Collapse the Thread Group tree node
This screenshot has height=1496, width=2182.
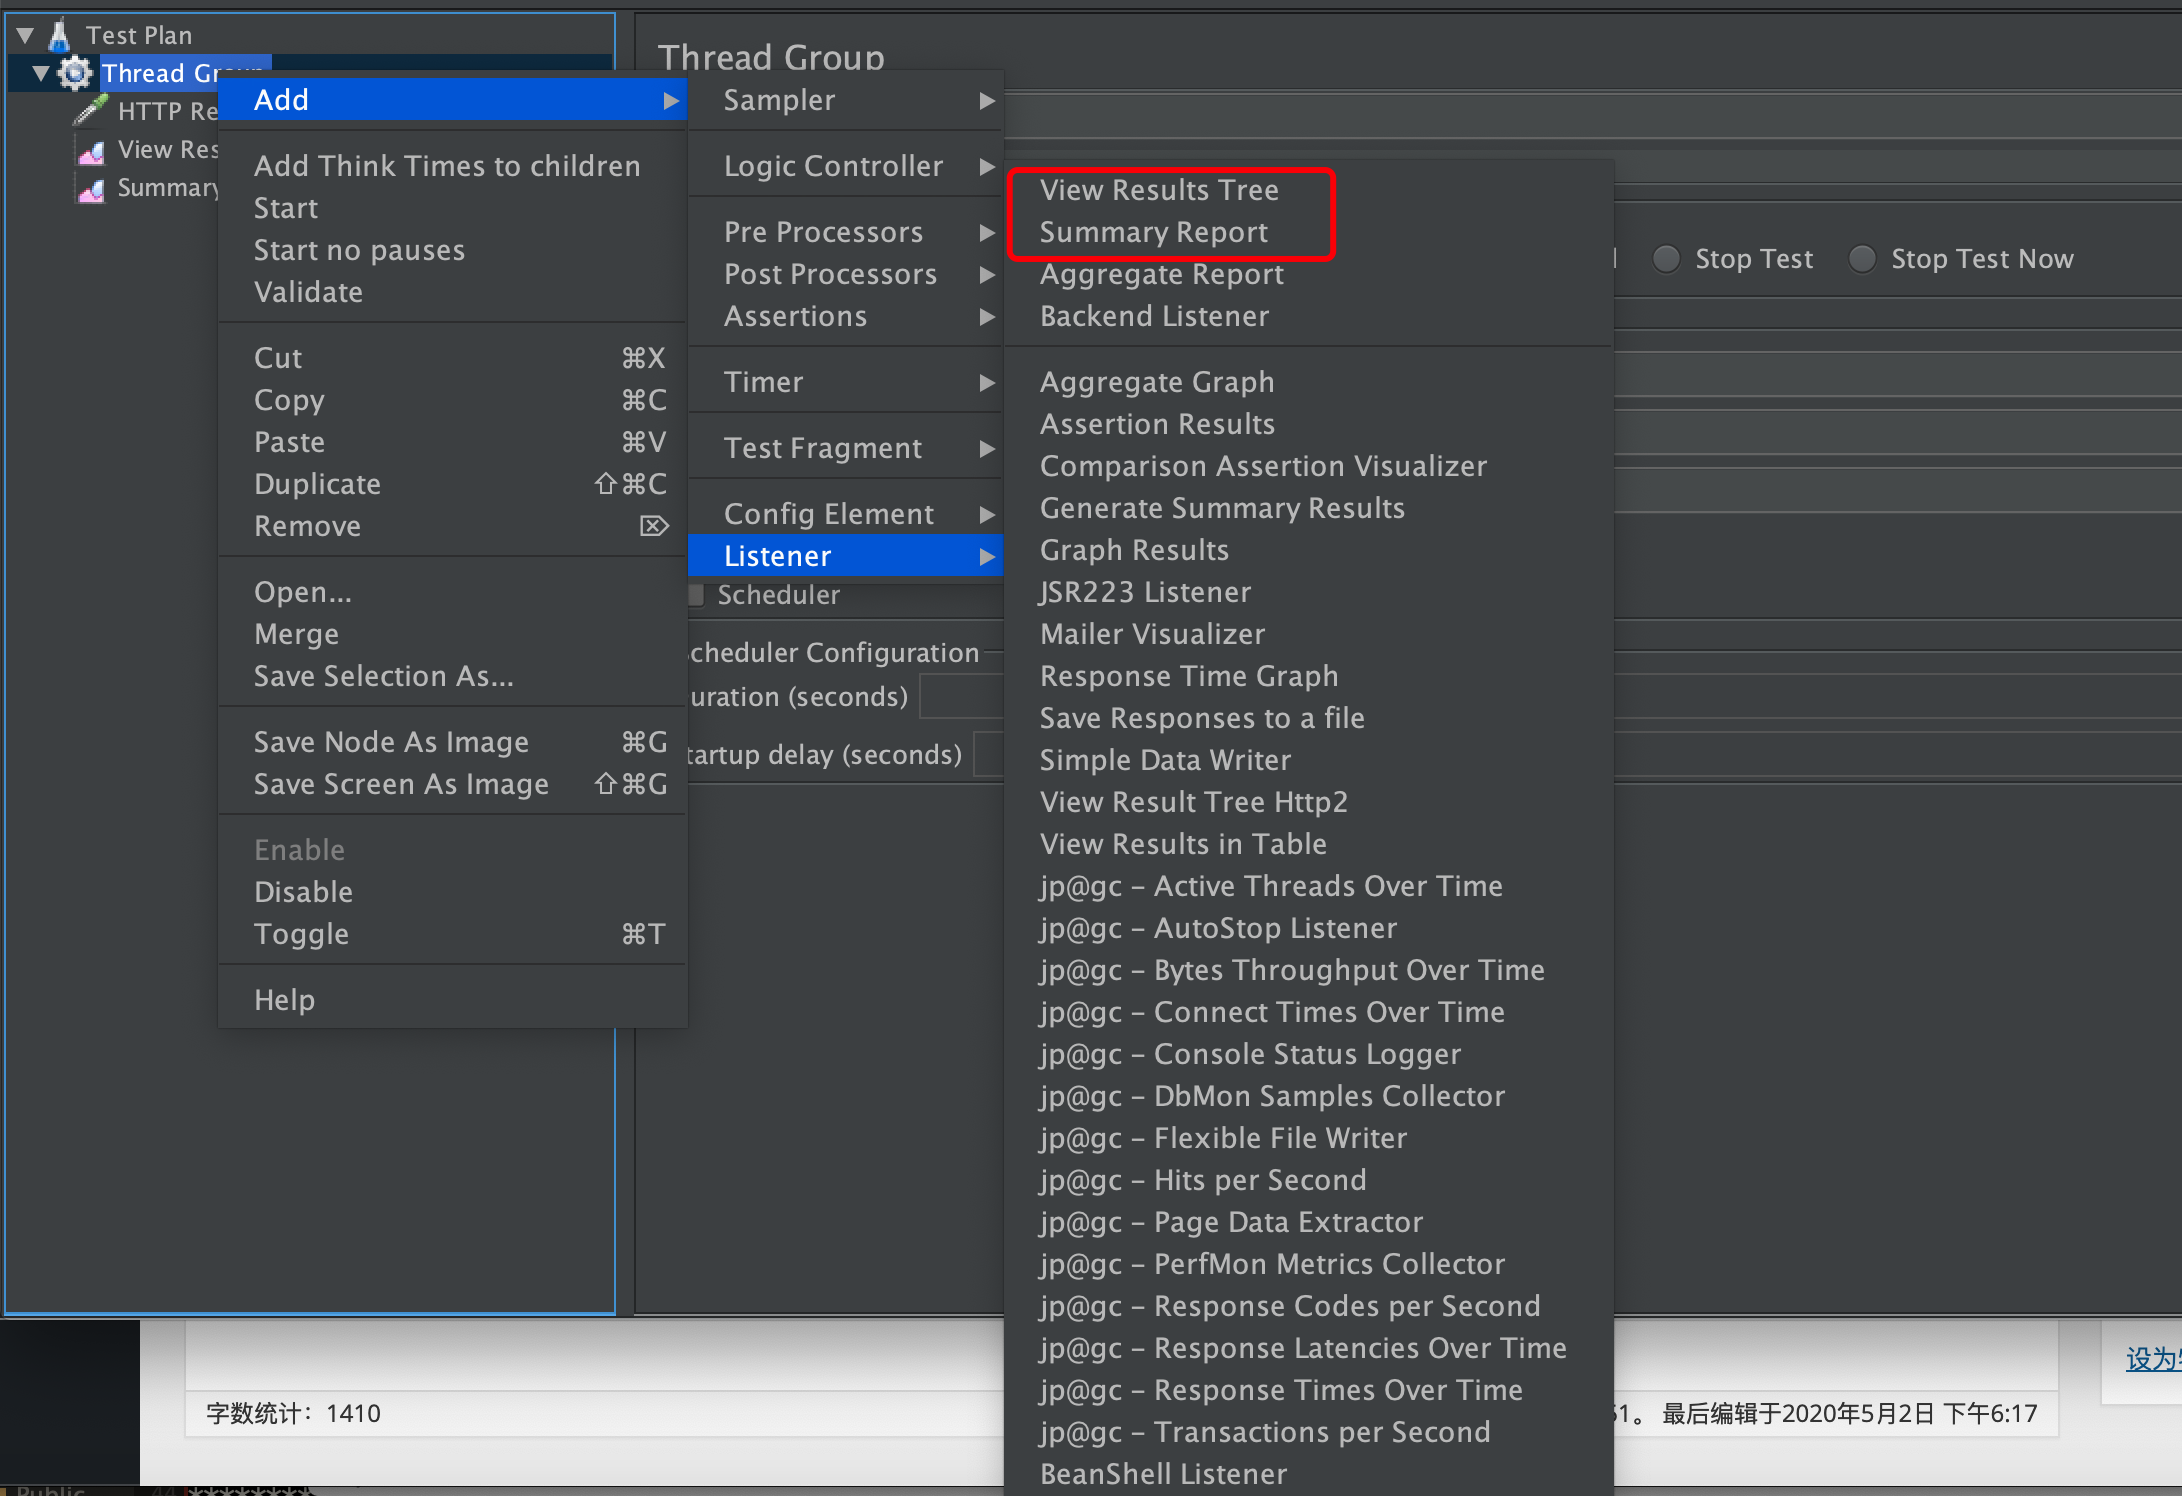pyautogui.click(x=41, y=73)
